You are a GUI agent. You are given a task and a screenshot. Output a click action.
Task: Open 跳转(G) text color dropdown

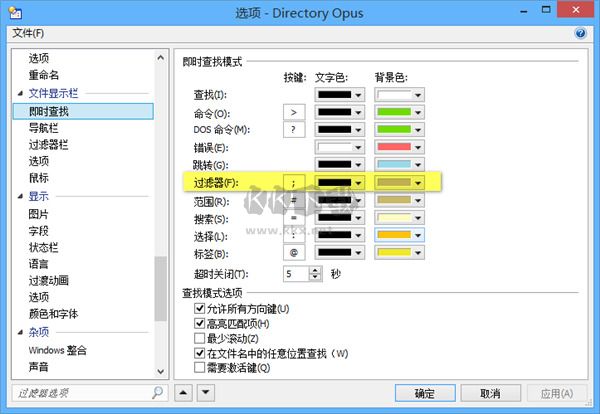pos(339,165)
